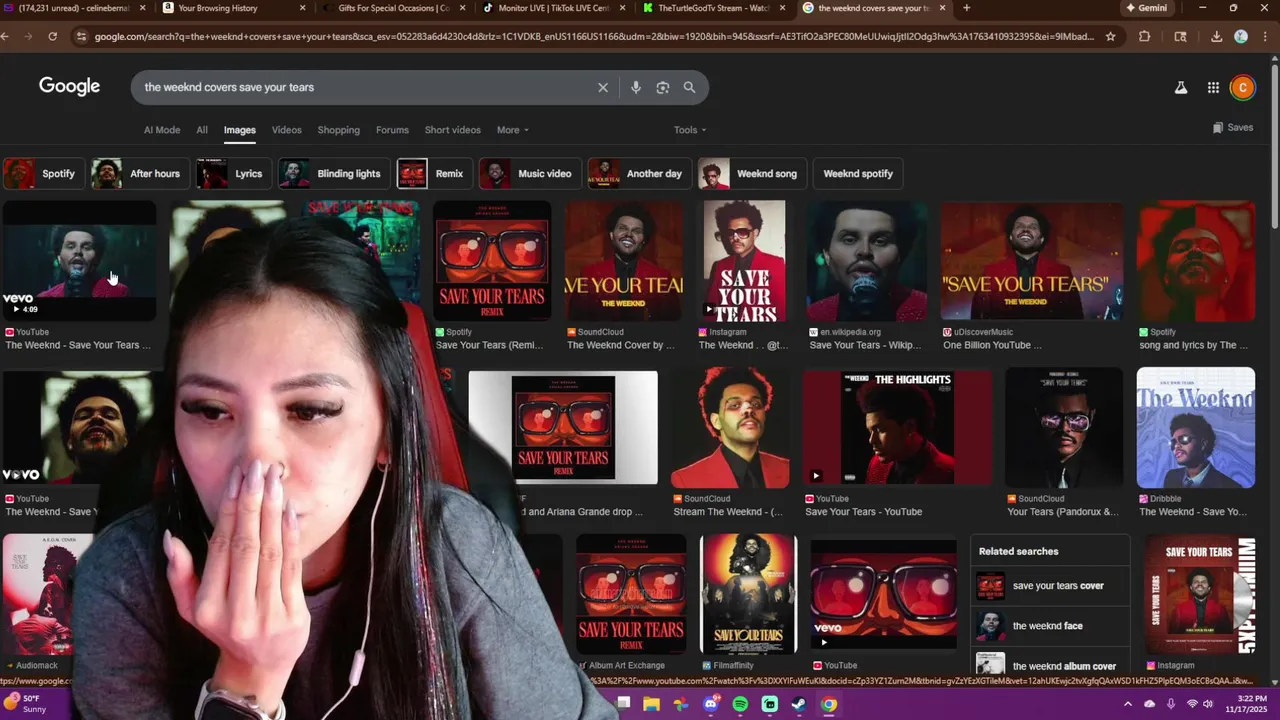Open the SoundCloud Weeknd Cover thumbnail
This screenshot has height=720, width=1280.
click(624, 261)
